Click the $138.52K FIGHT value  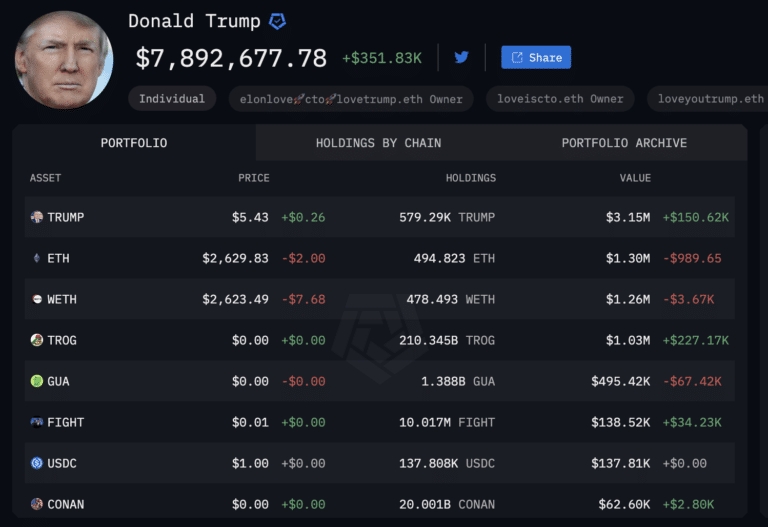click(x=621, y=422)
